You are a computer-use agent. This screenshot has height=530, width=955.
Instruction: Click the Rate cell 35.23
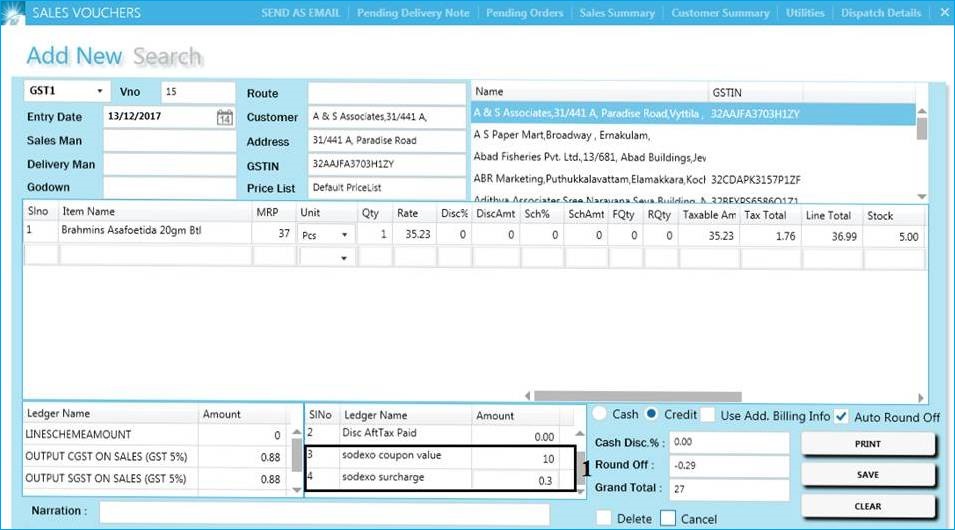[415, 234]
